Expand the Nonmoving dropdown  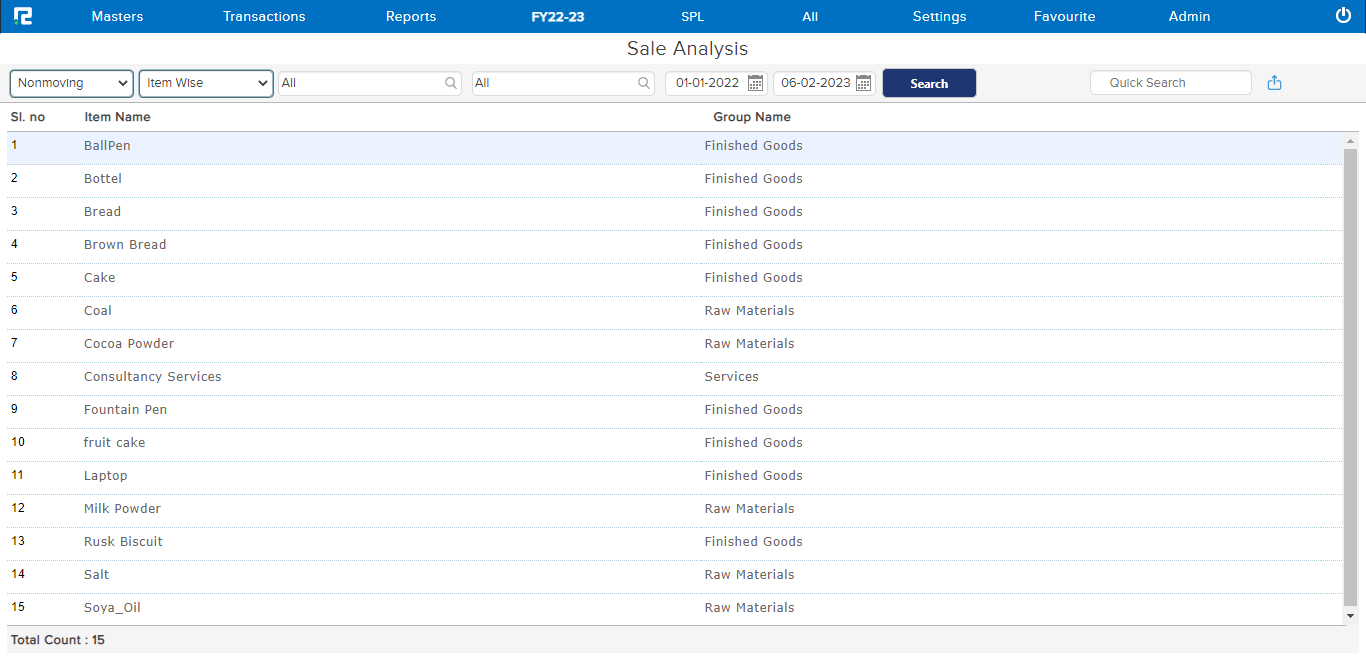click(x=72, y=83)
